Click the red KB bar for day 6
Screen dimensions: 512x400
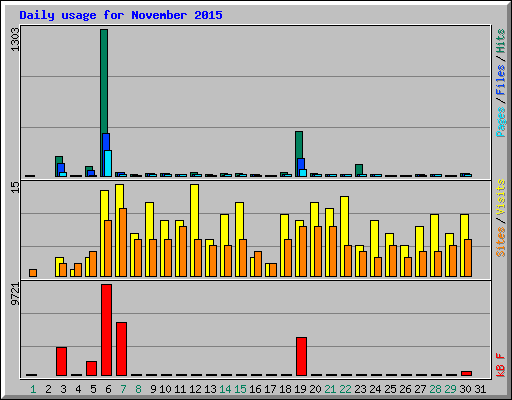[x=106, y=330]
